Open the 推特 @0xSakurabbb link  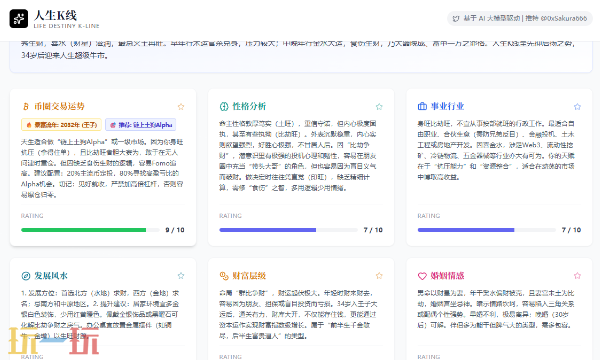pyautogui.click(x=556, y=18)
